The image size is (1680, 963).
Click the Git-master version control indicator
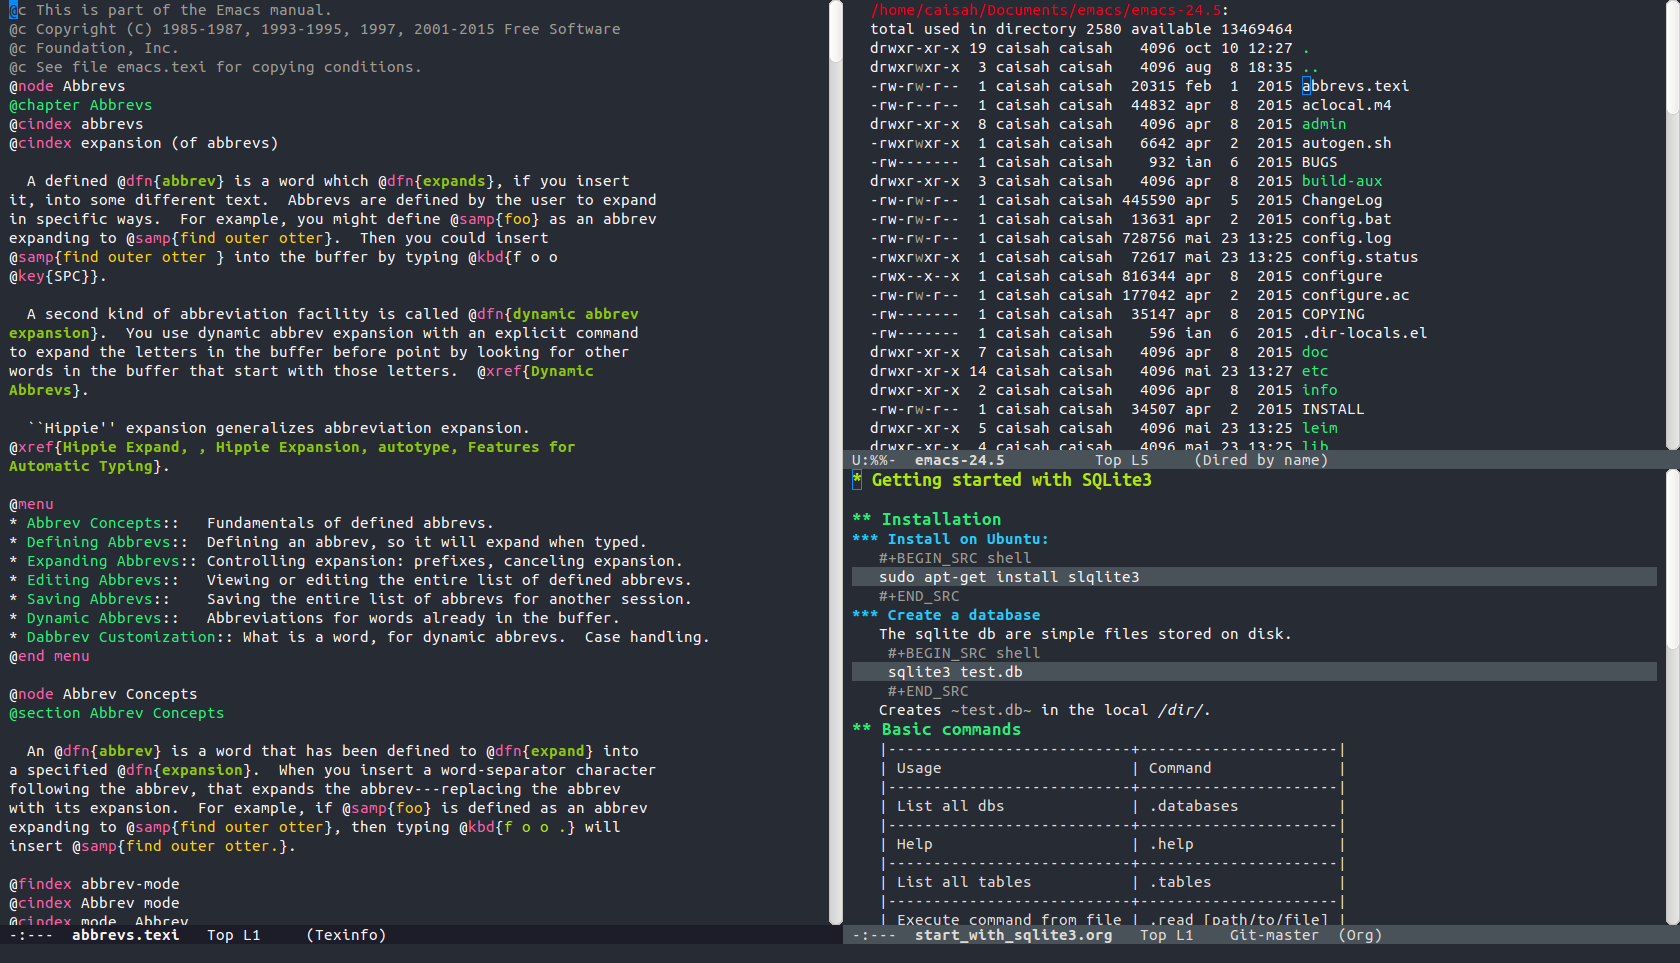pyautogui.click(x=1274, y=935)
